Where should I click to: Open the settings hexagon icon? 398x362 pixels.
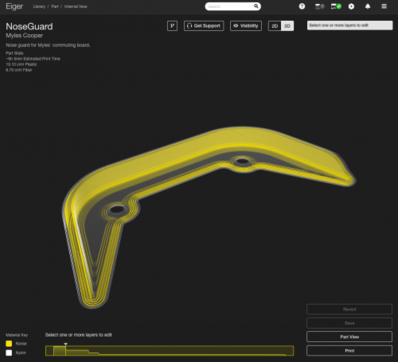point(351,6)
